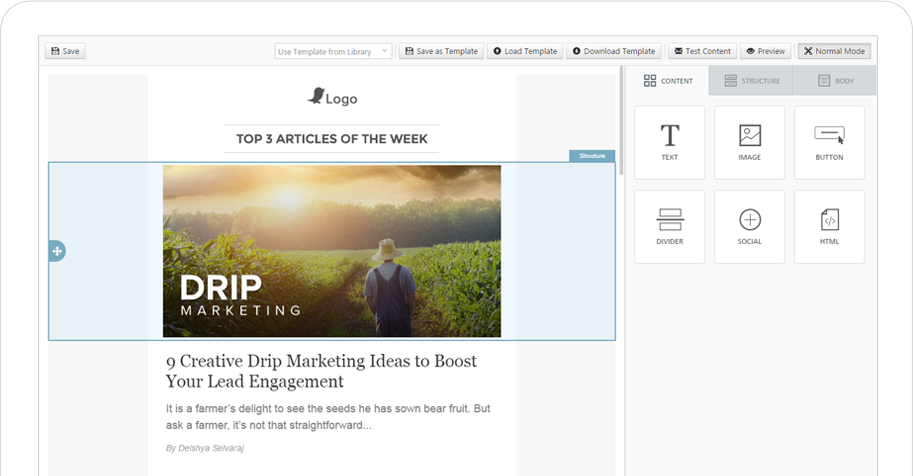
Task: Switch to the Body tab
Action: [x=835, y=81]
